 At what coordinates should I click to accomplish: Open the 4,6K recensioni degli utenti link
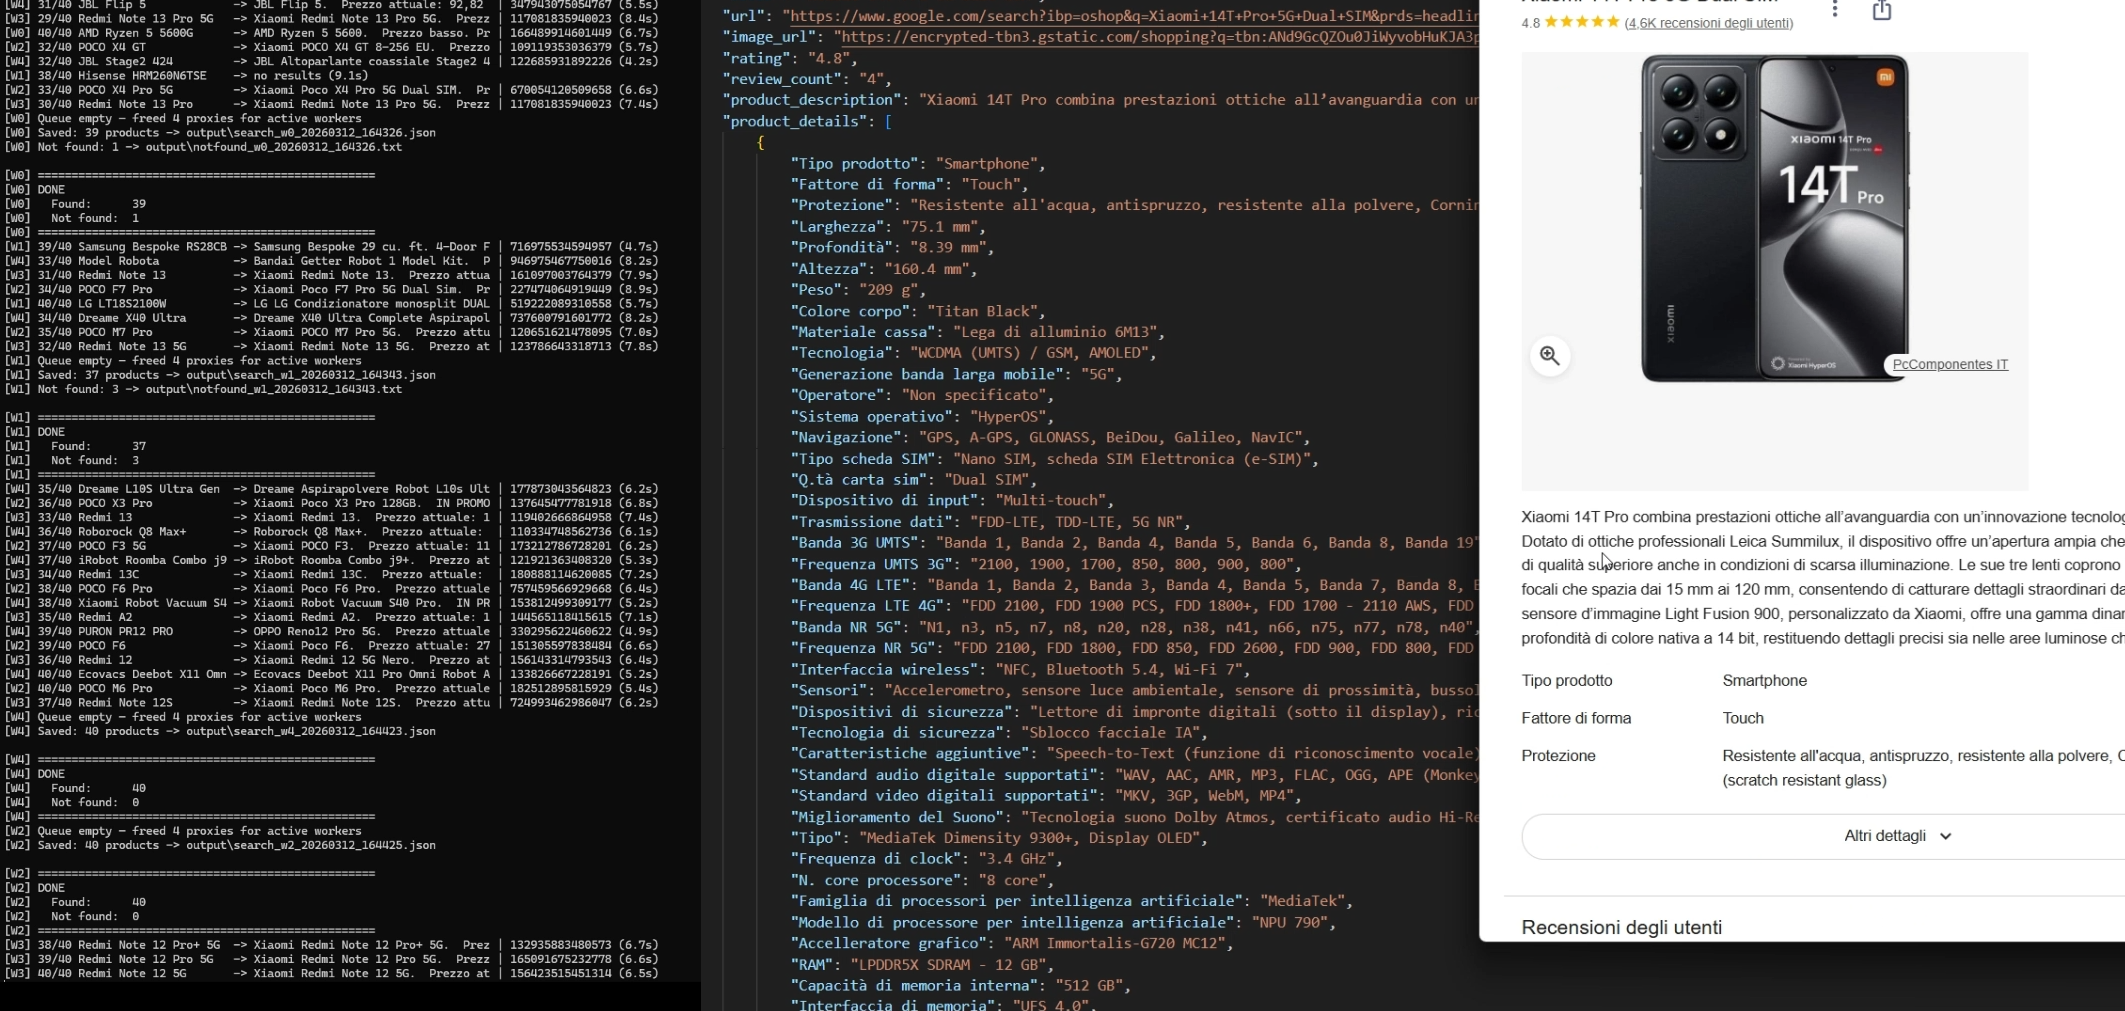point(1709,23)
